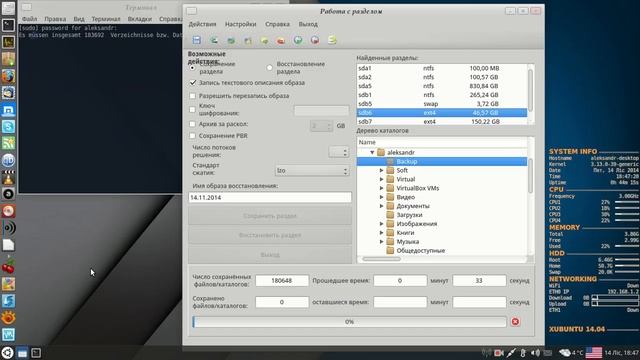Expand the Музыка folder

pyautogui.click(x=382, y=242)
